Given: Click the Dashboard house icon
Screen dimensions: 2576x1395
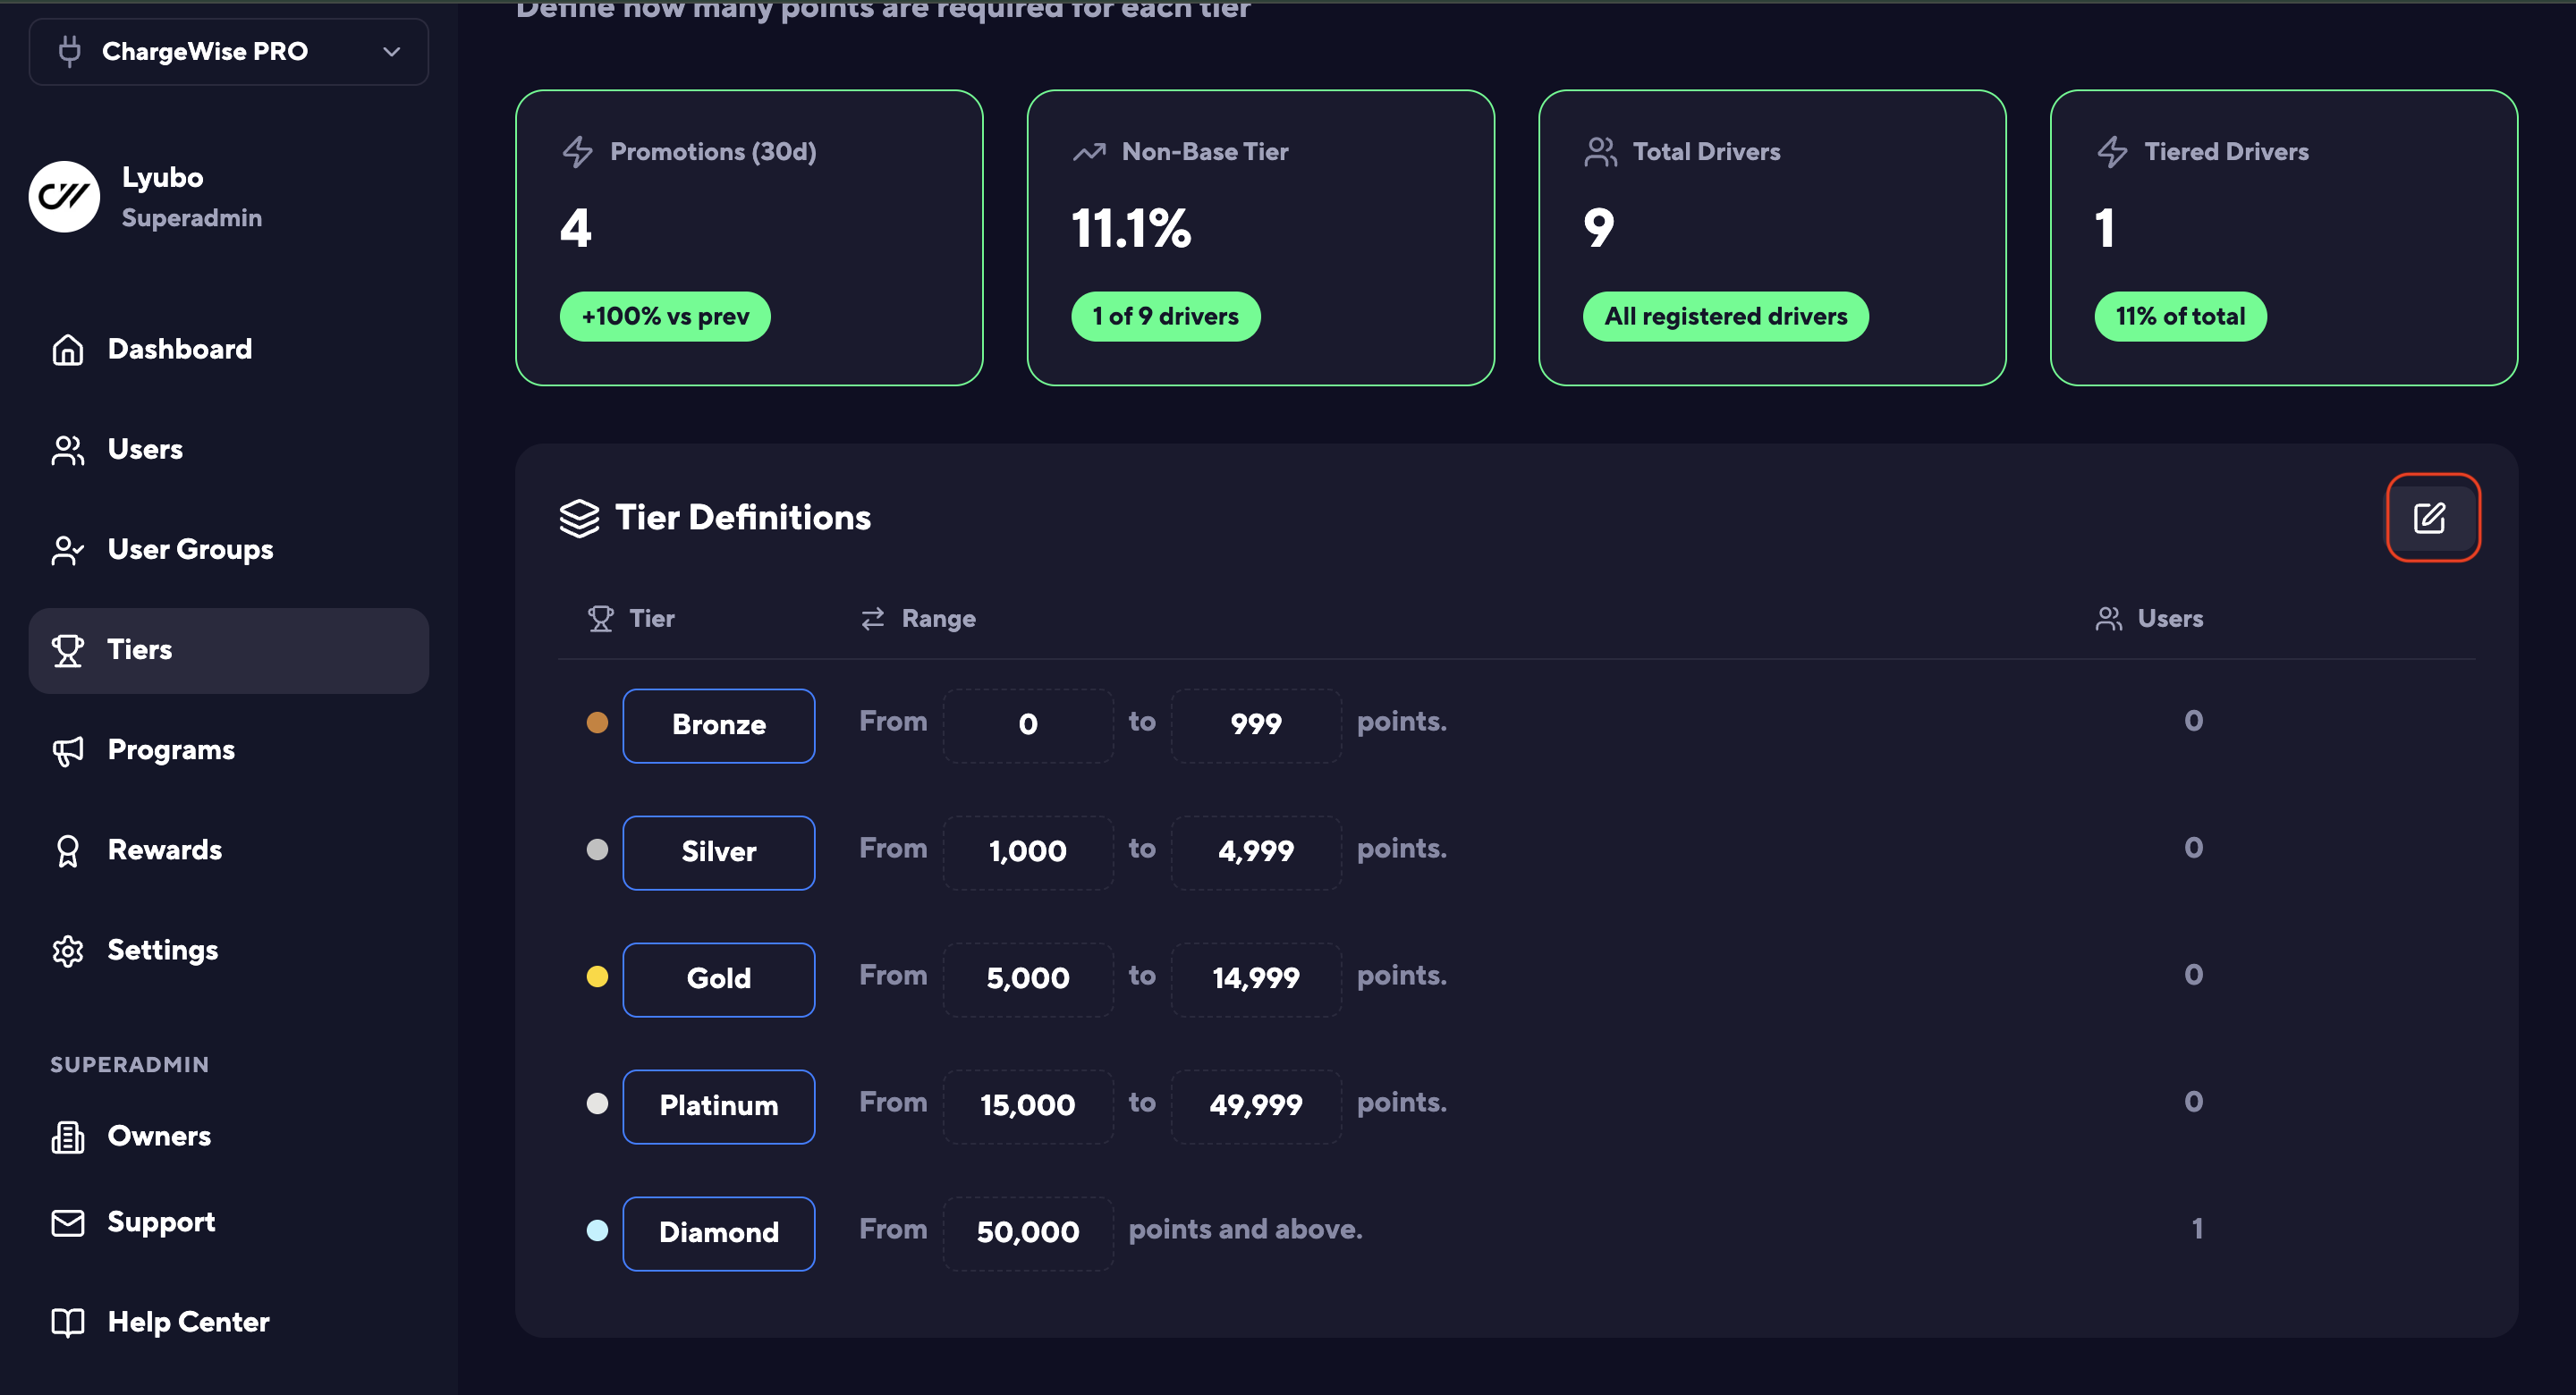Looking at the screenshot, I should 68,349.
